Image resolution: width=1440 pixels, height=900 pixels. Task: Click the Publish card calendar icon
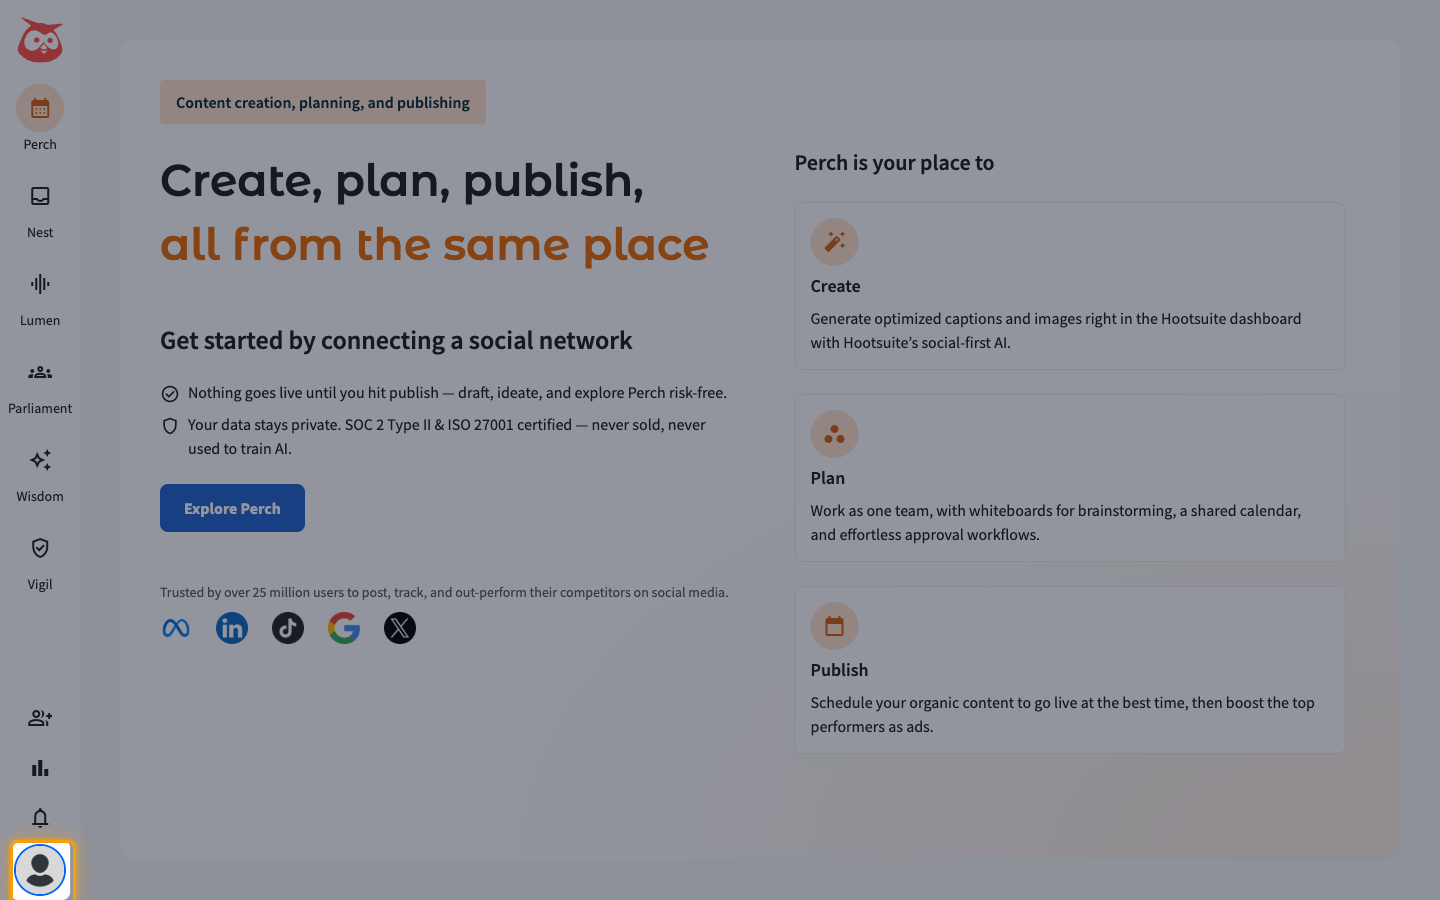tap(835, 626)
